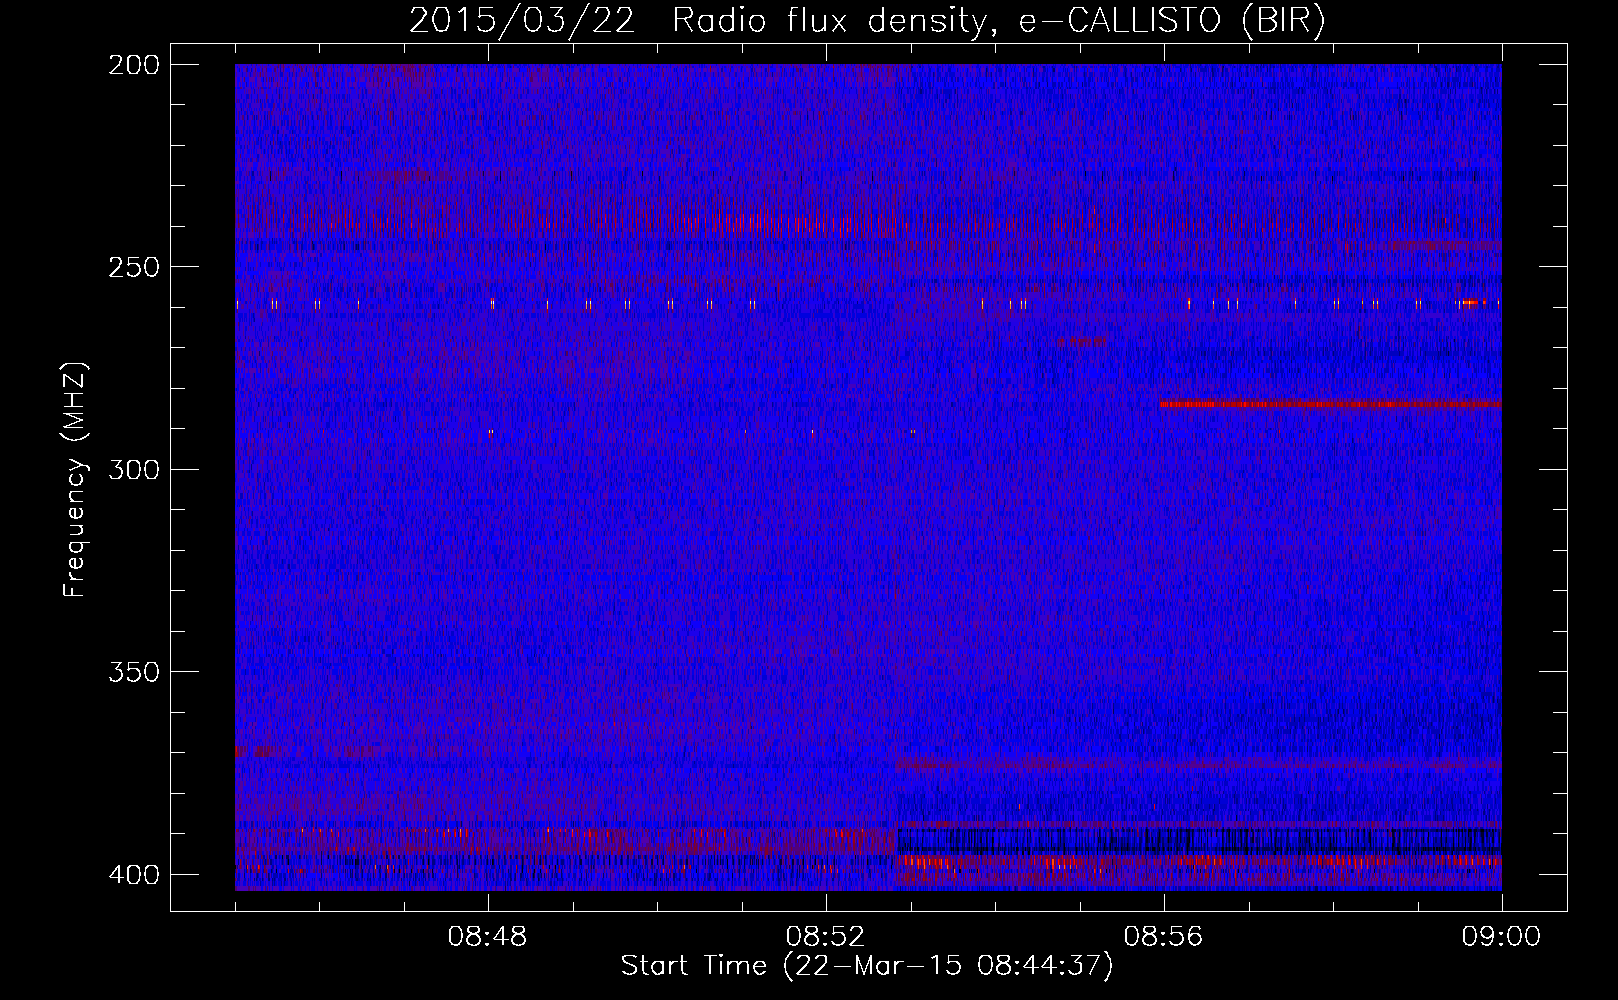Click the 200 frequency tick label
Image resolution: width=1618 pixels, height=1000 pixels.
[x=133, y=65]
